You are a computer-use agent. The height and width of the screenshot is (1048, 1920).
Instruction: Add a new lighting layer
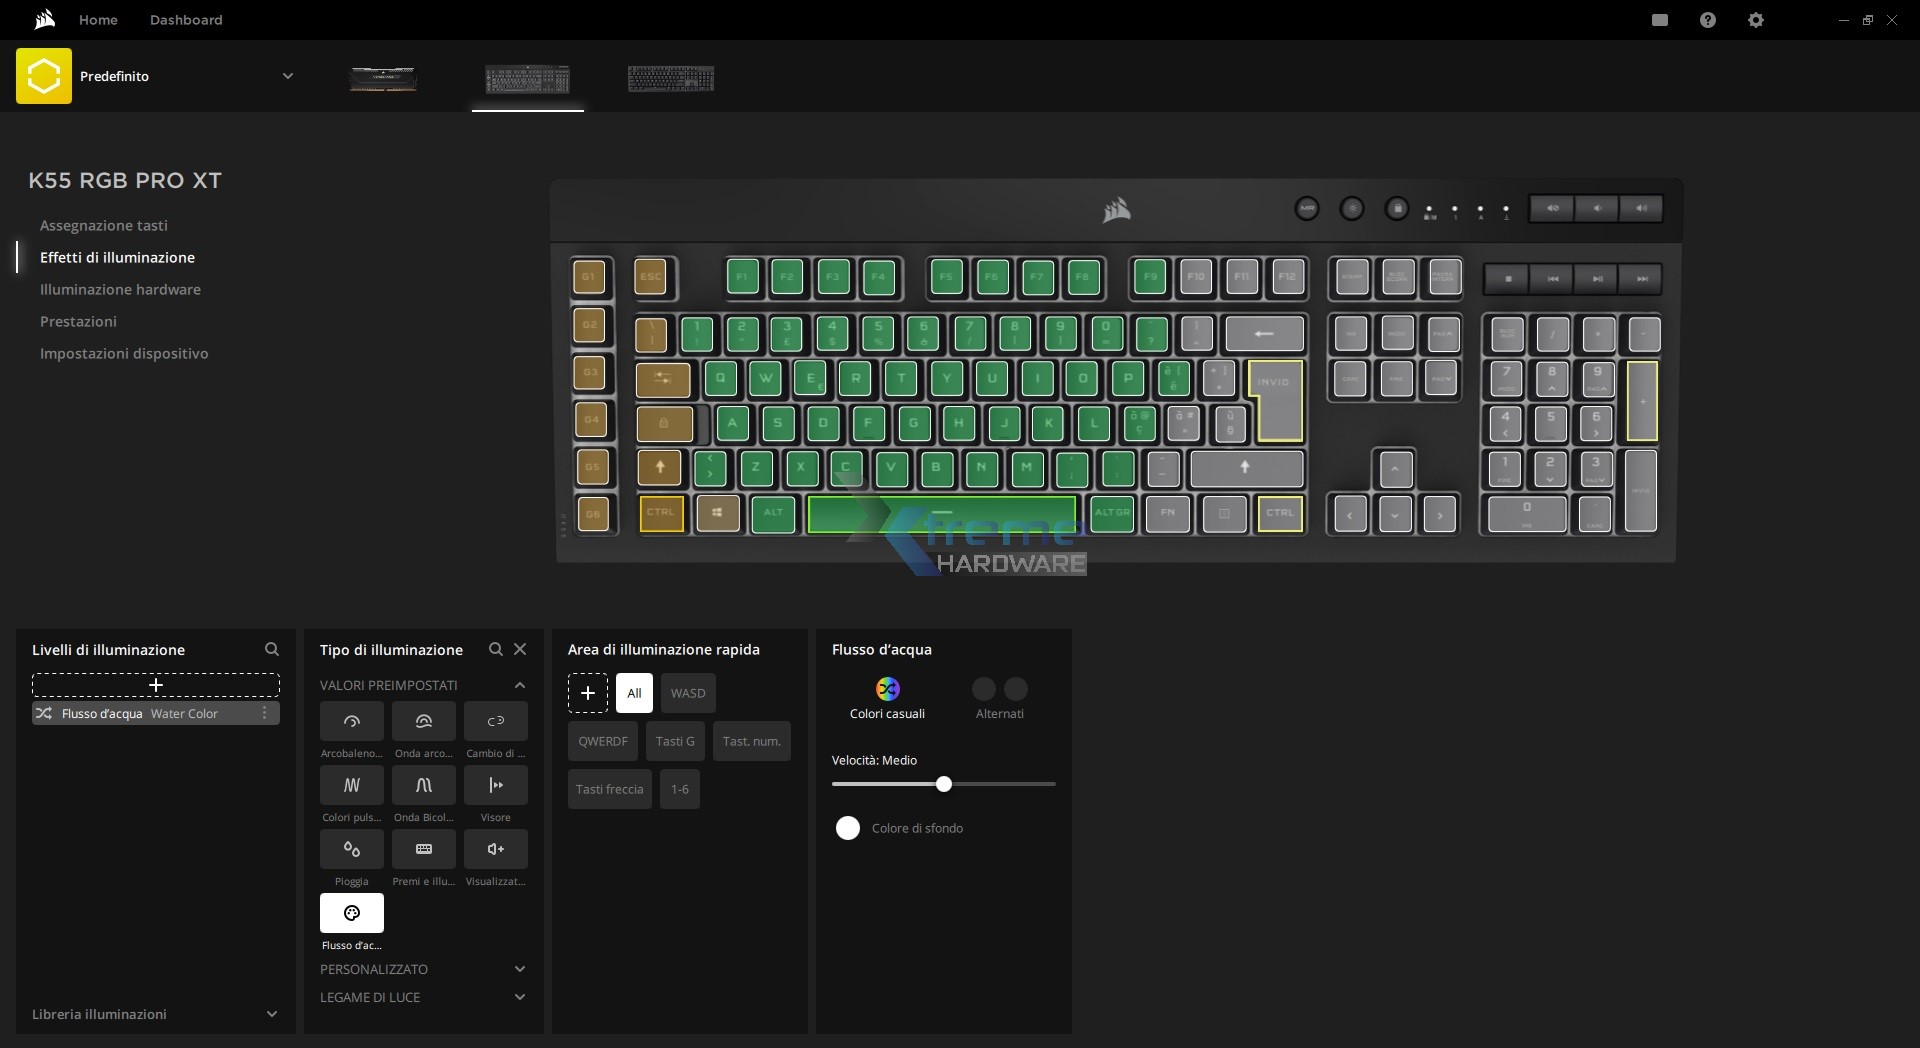[x=156, y=685]
